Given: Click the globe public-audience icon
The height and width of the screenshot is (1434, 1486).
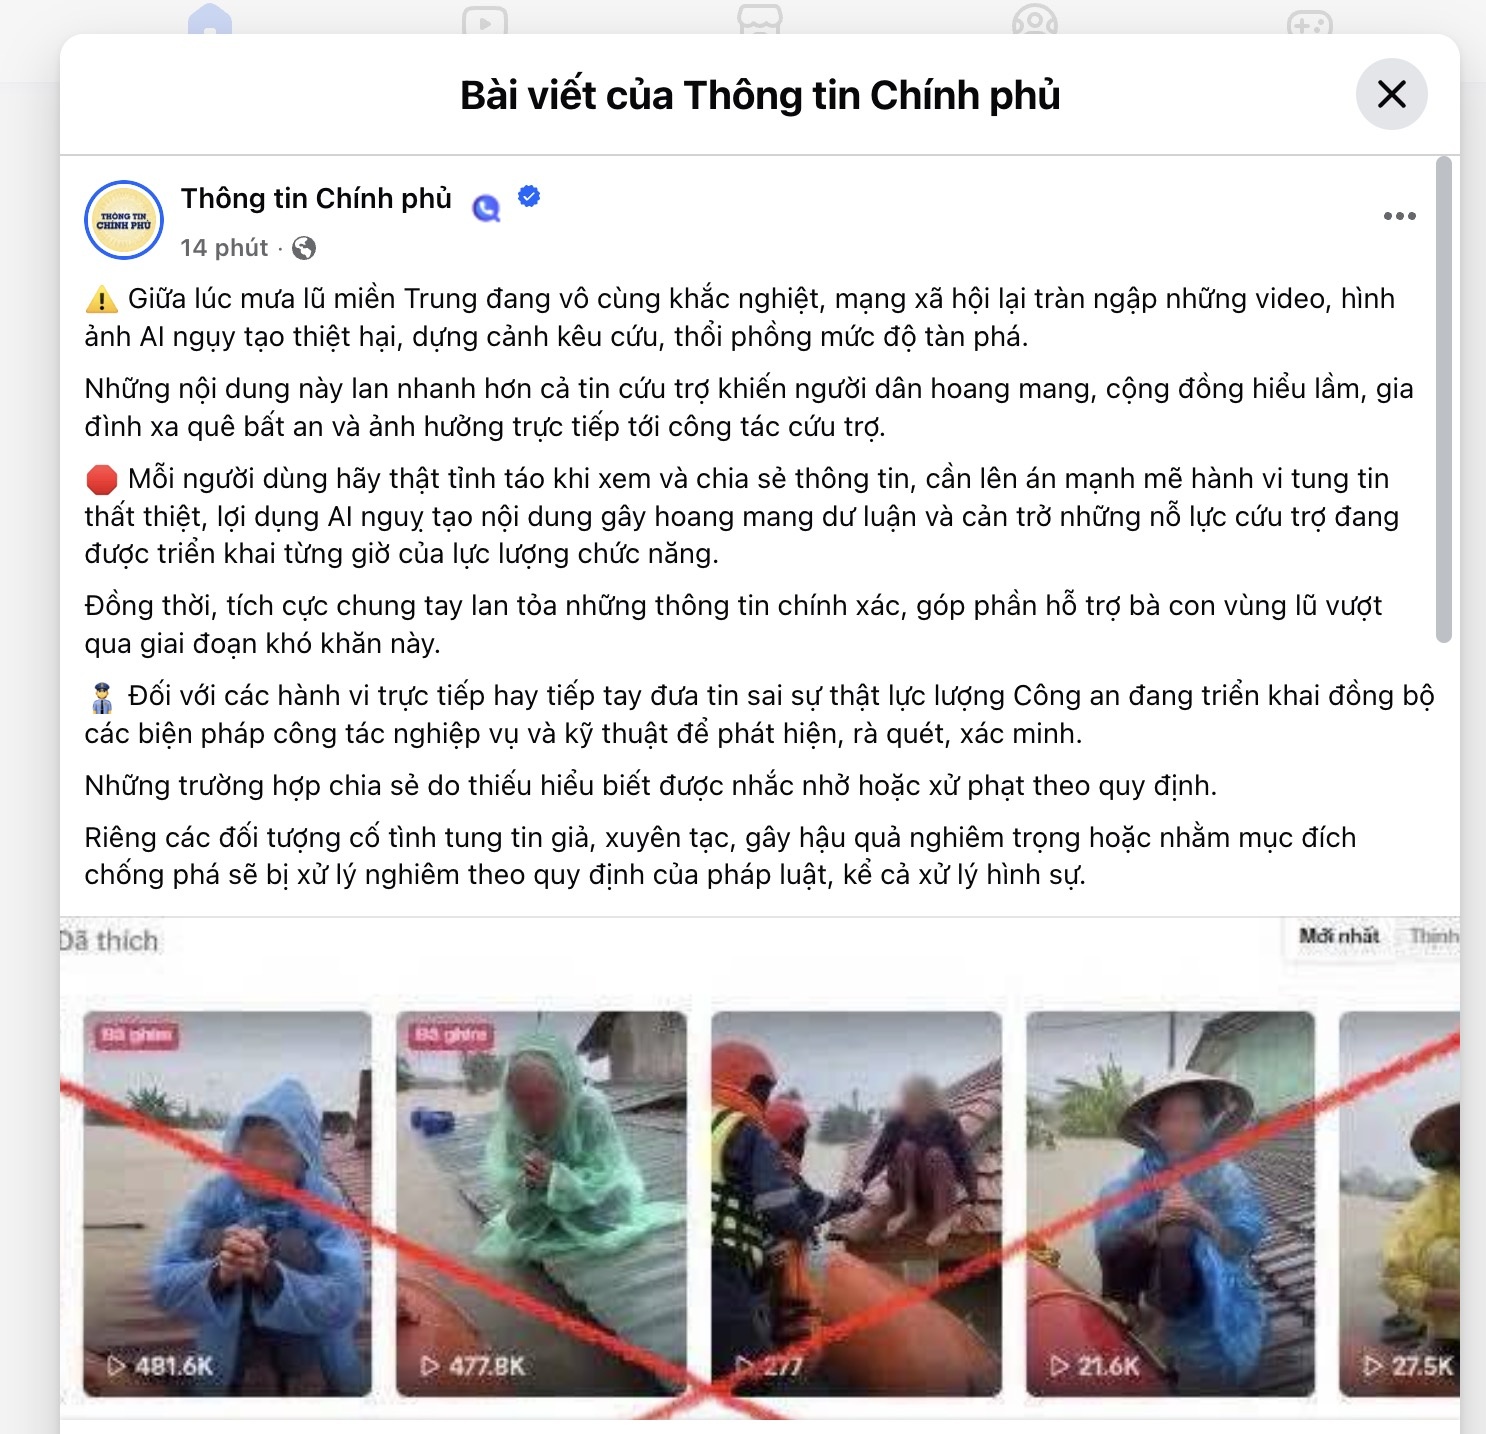Looking at the screenshot, I should [x=304, y=248].
